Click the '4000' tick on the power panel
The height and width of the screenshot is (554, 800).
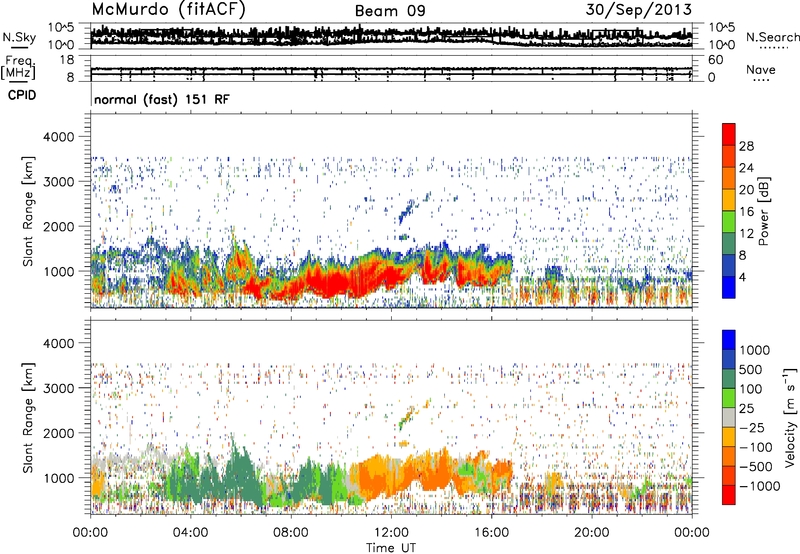click(x=59, y=137)
